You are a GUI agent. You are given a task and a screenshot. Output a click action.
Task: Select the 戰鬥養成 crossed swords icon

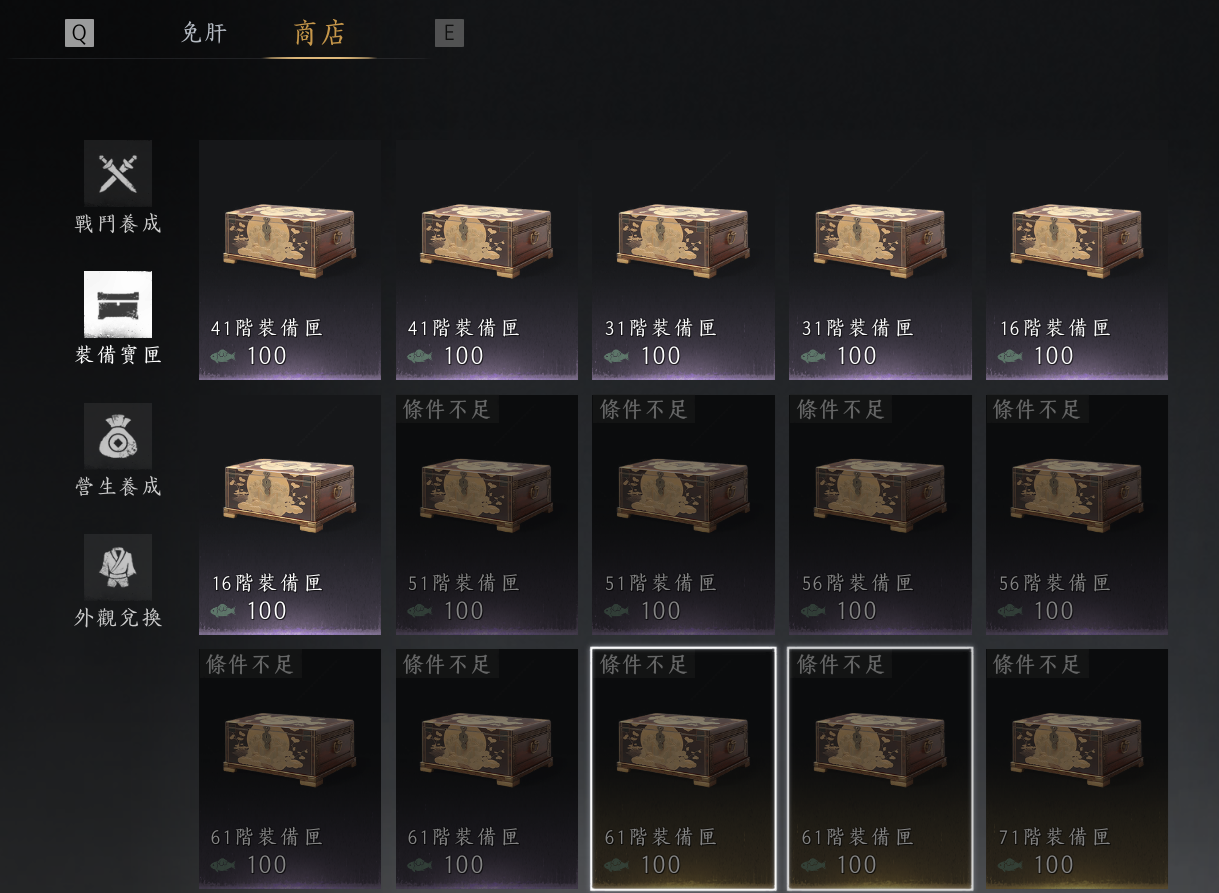pos(118,173)
